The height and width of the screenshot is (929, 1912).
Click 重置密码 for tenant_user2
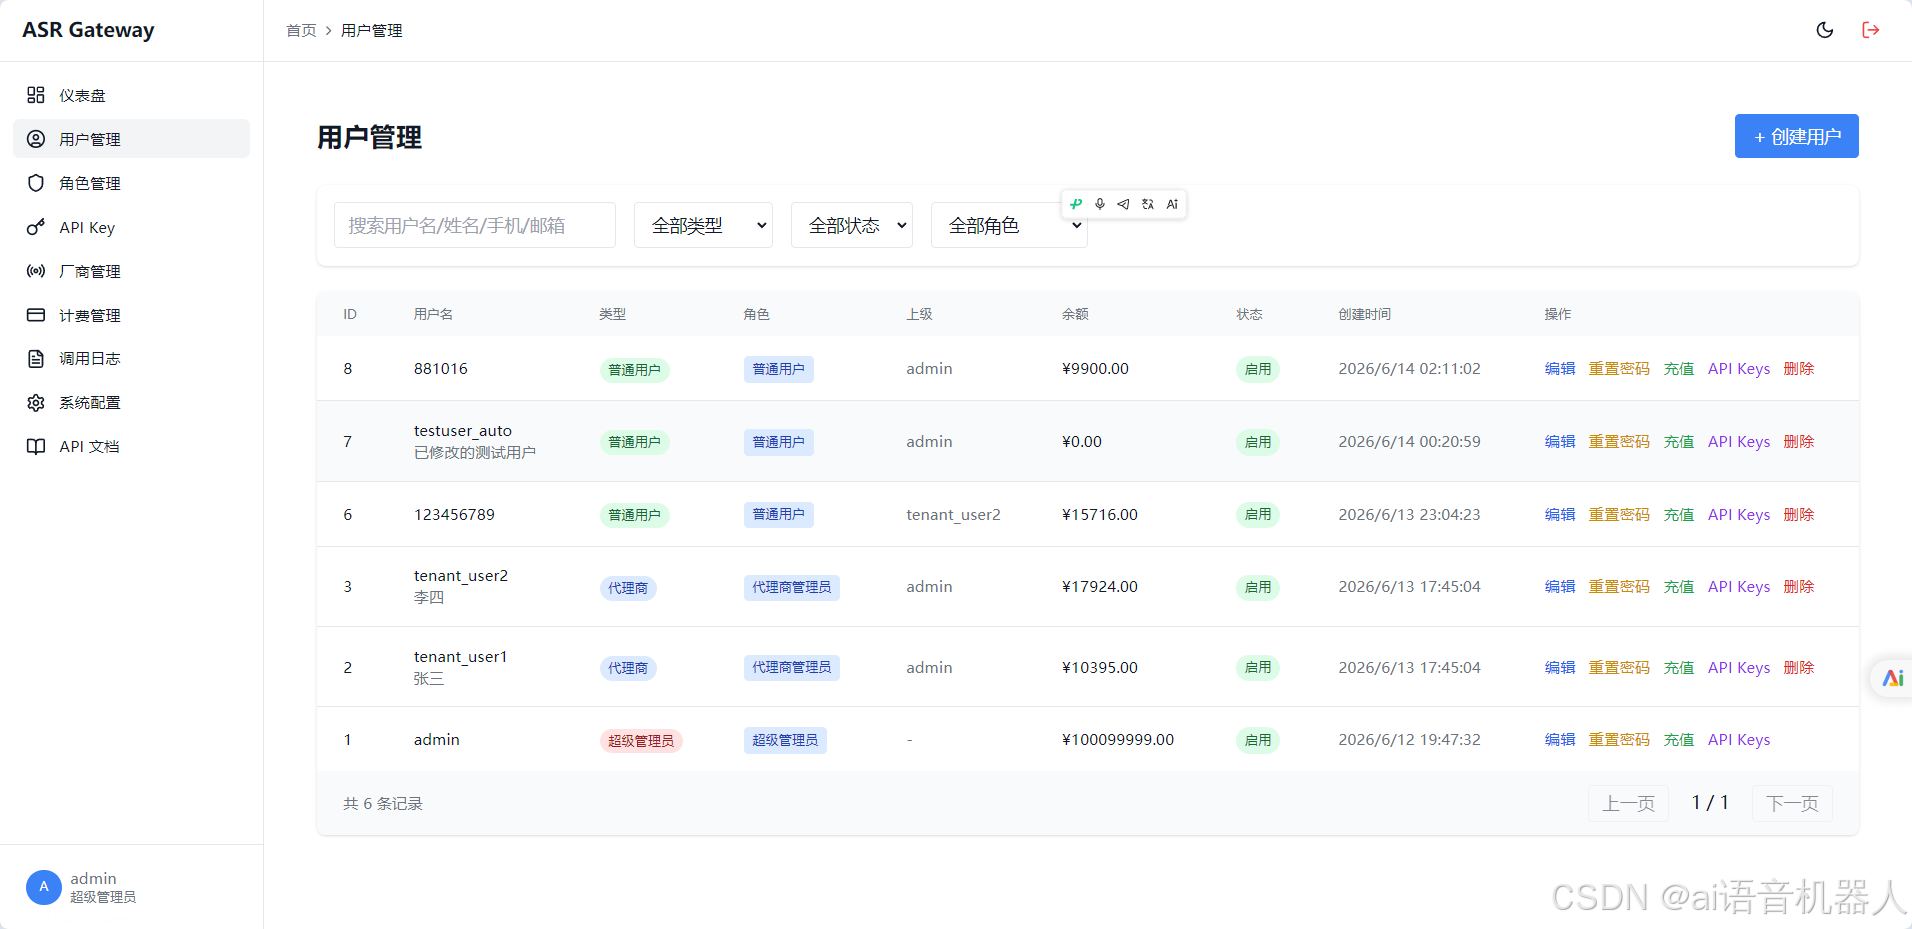click(1619, 587)
